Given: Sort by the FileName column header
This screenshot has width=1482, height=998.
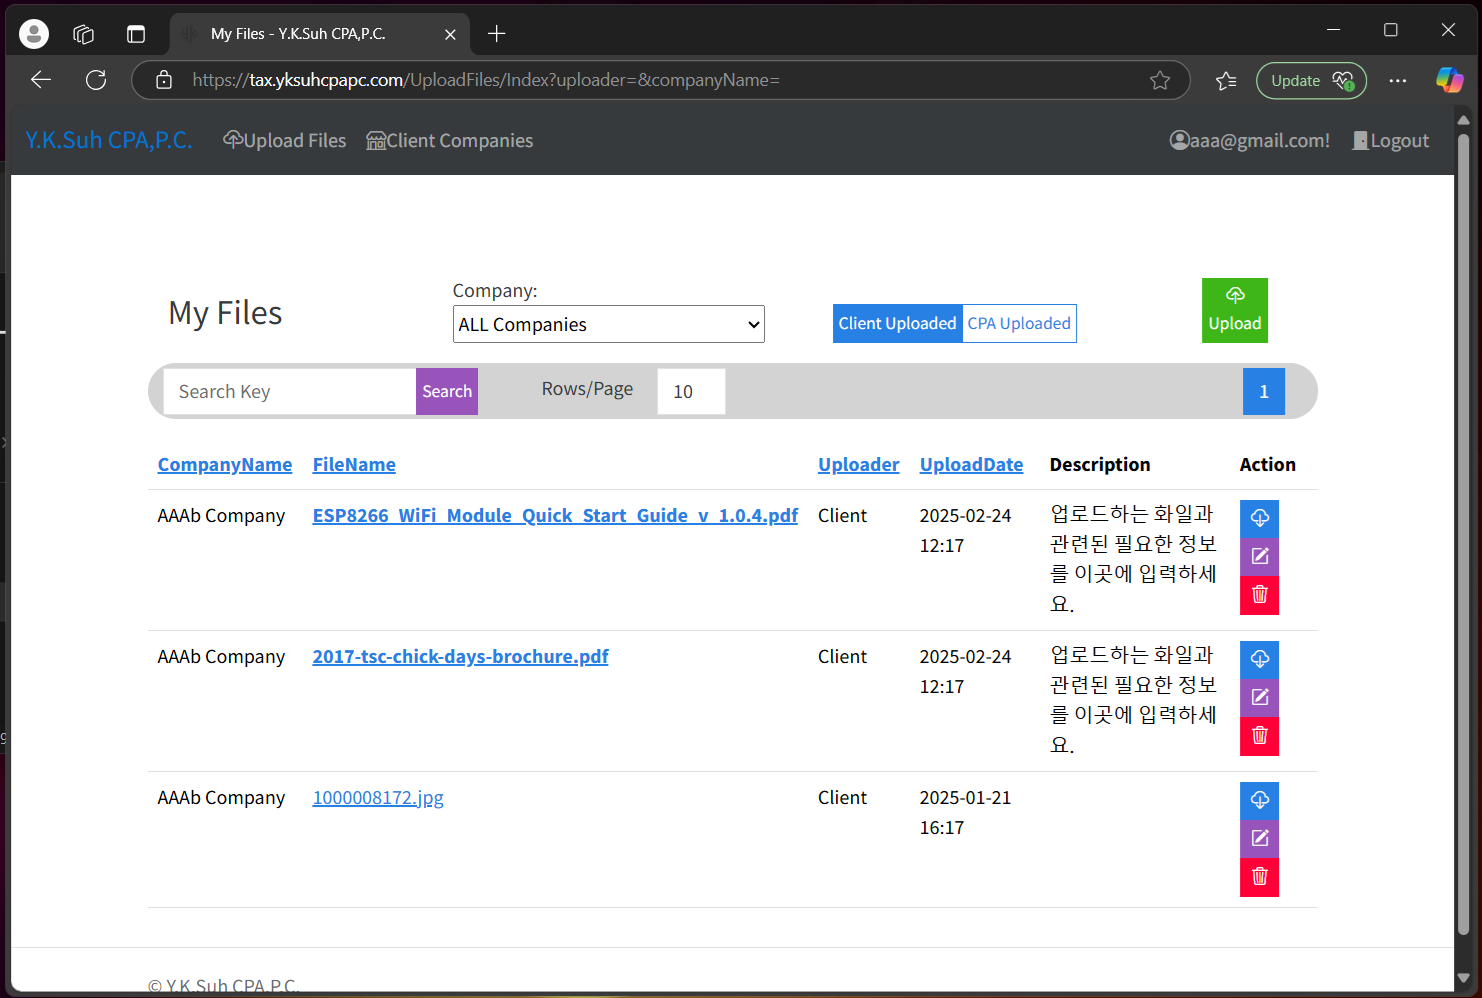Looking at the screenshot, I should click(x=354, y=464).
